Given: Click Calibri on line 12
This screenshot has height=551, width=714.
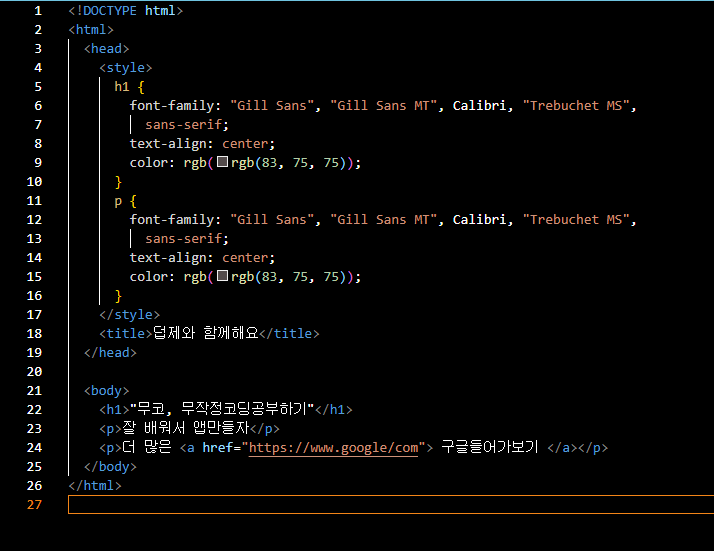Looking at the screenshot, I should 479,219.
